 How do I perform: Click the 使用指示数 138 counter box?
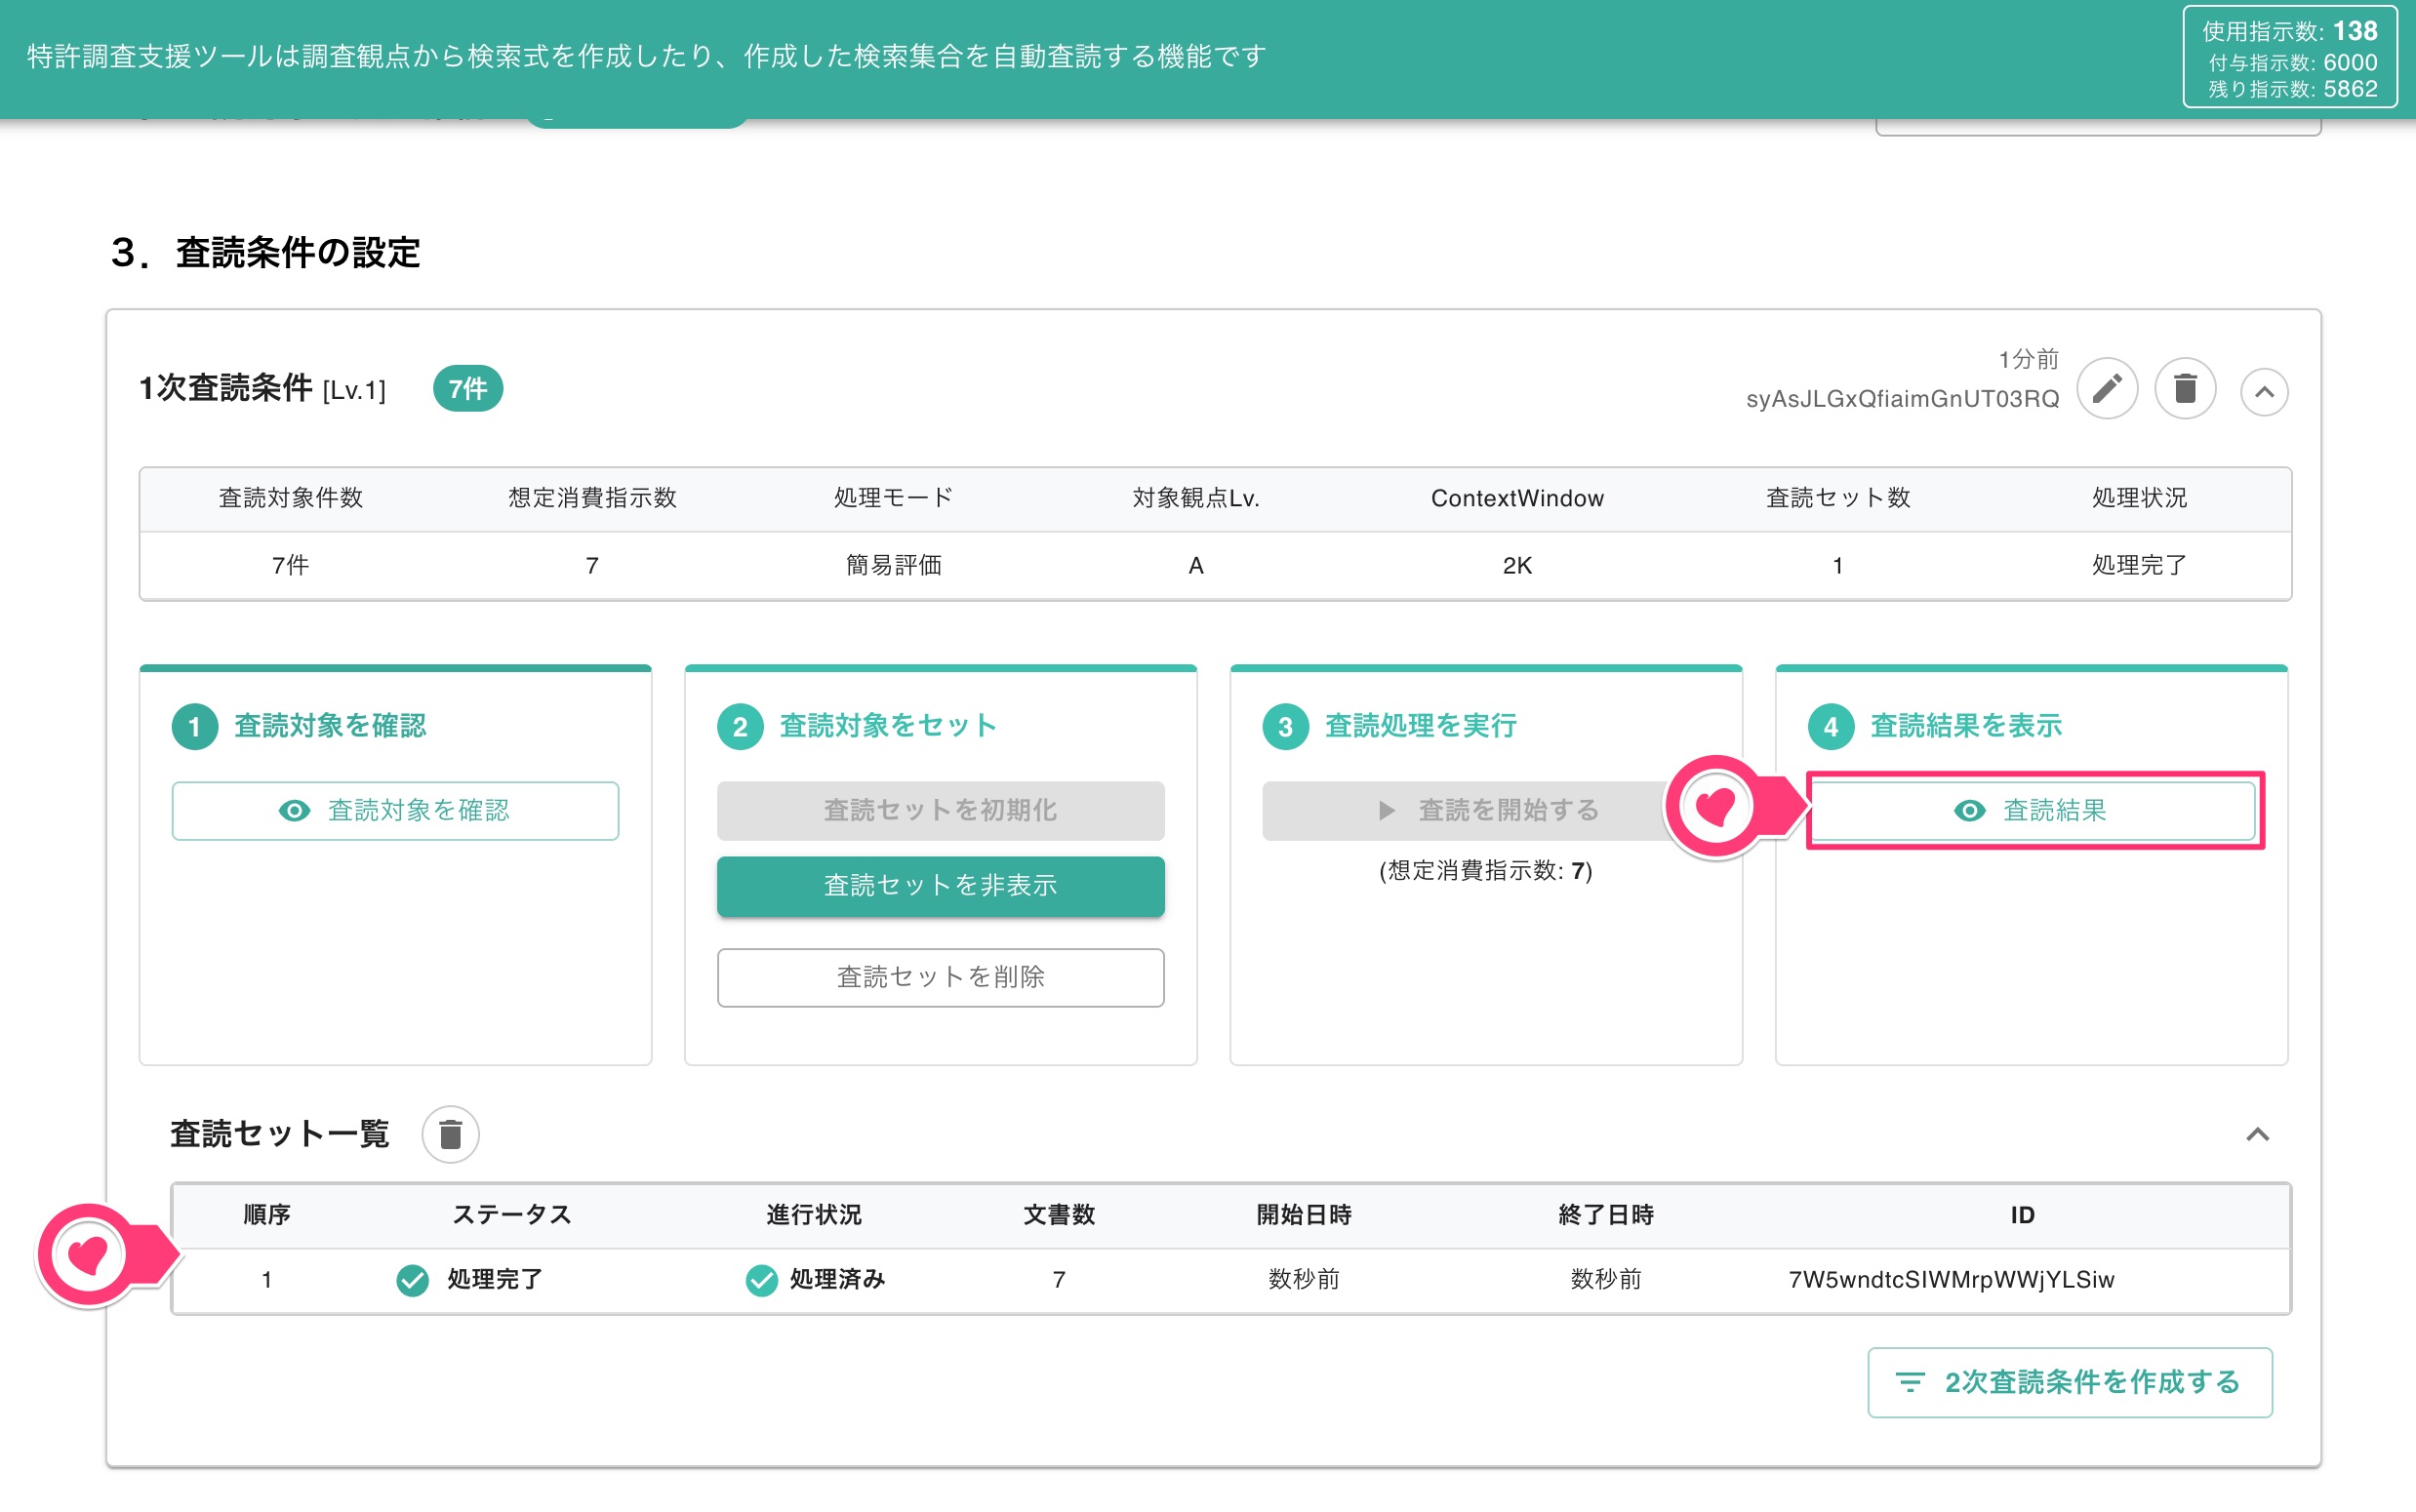pyautogui.click(x=2289, y=59)
